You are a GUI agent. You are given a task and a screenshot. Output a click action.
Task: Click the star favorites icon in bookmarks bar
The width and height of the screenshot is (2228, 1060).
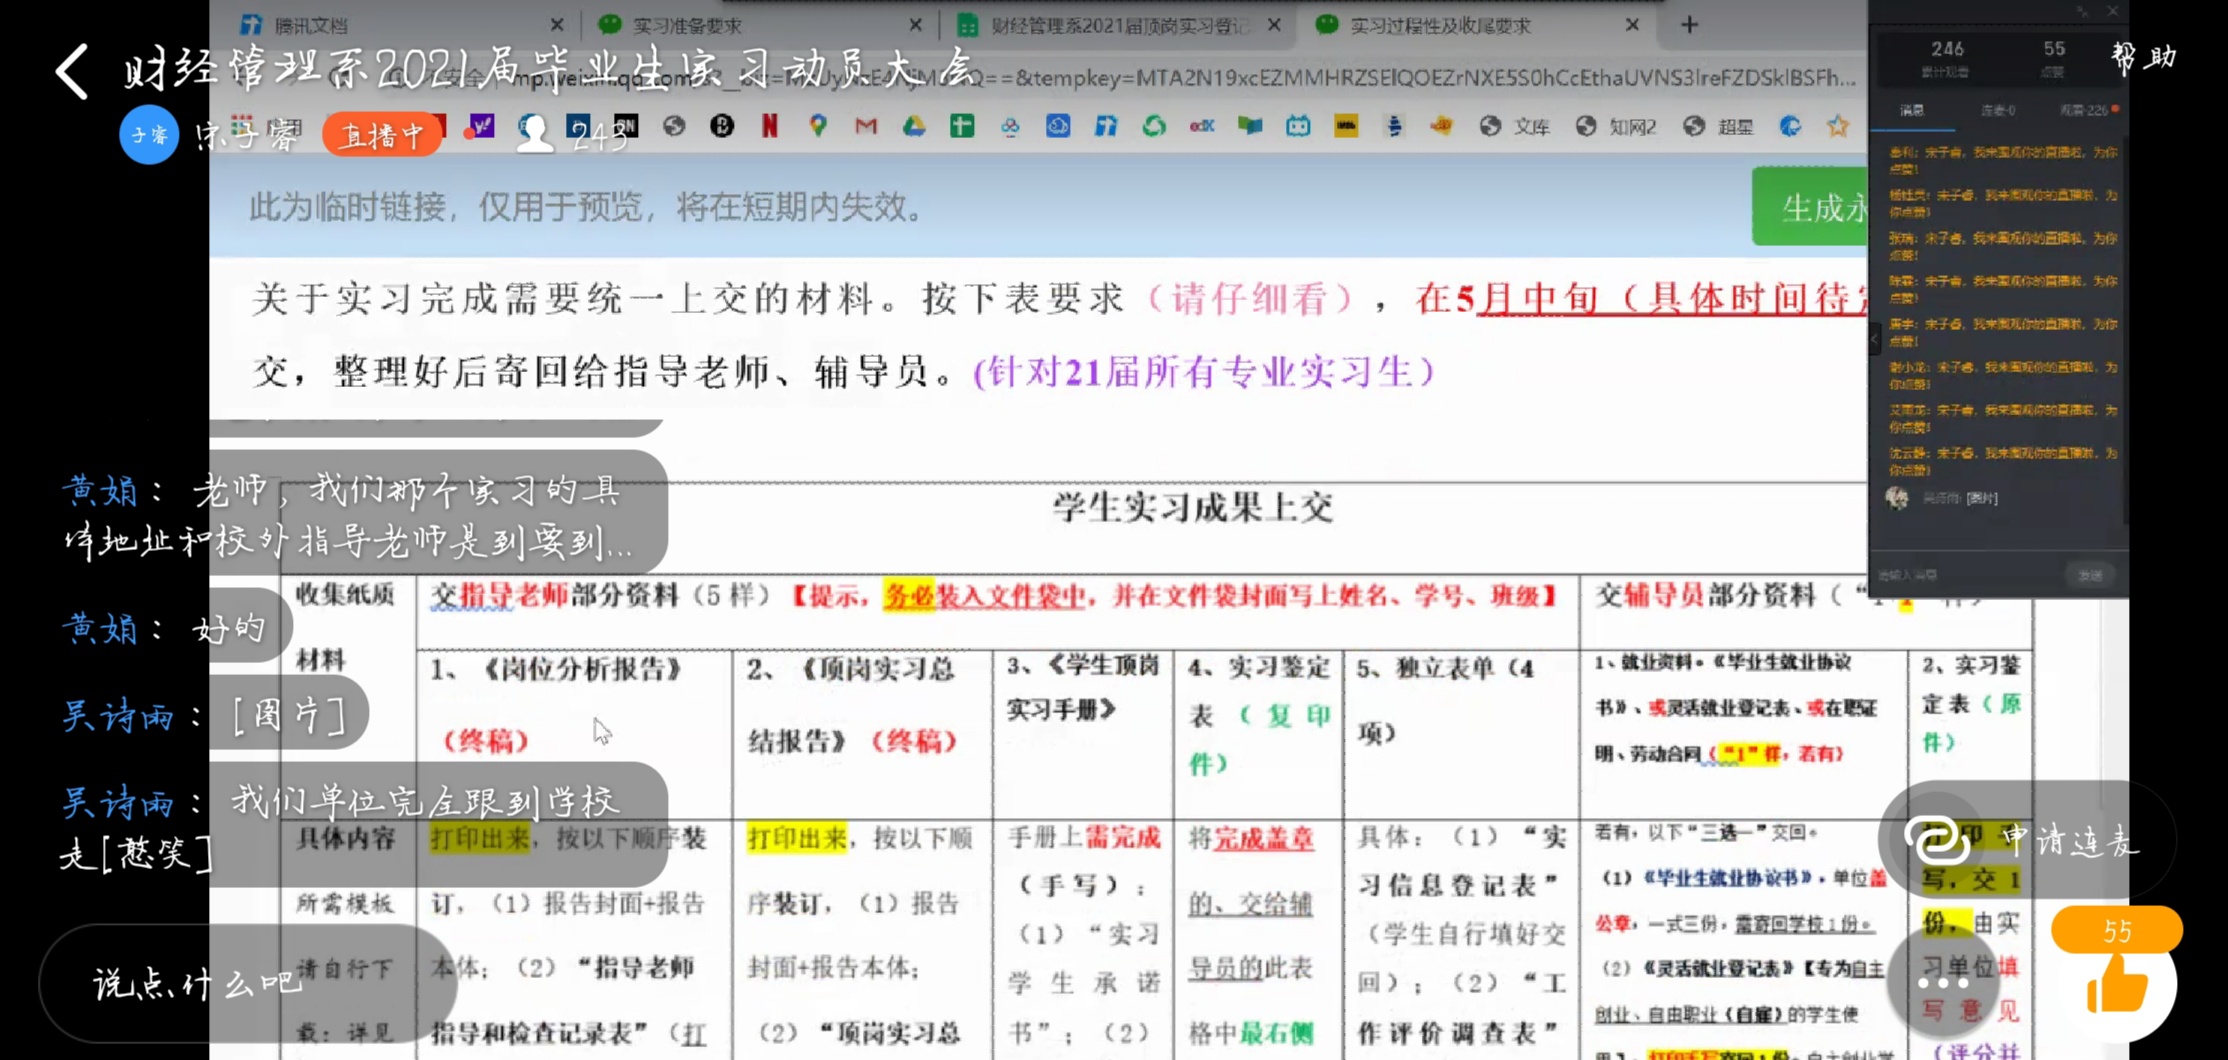[1838, 126]
